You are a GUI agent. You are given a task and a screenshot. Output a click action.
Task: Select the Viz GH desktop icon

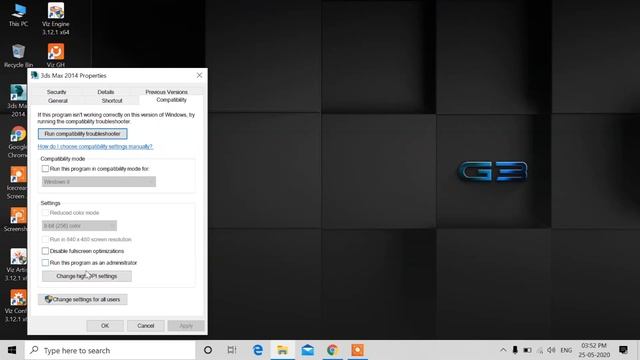coord(56,56)
